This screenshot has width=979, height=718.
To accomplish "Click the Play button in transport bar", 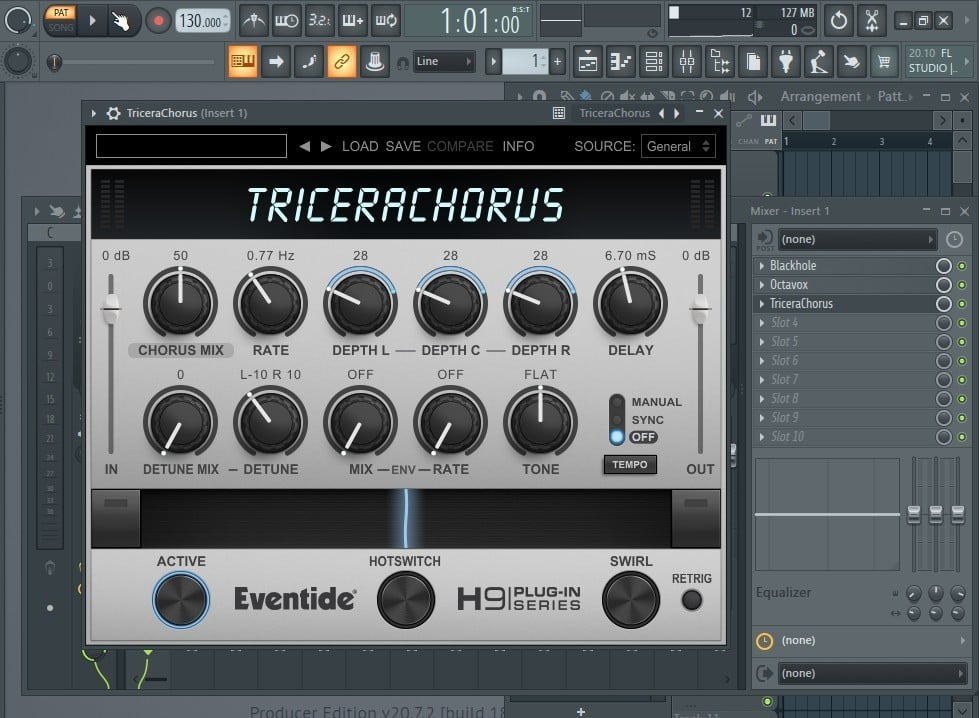I will (92, 21).
